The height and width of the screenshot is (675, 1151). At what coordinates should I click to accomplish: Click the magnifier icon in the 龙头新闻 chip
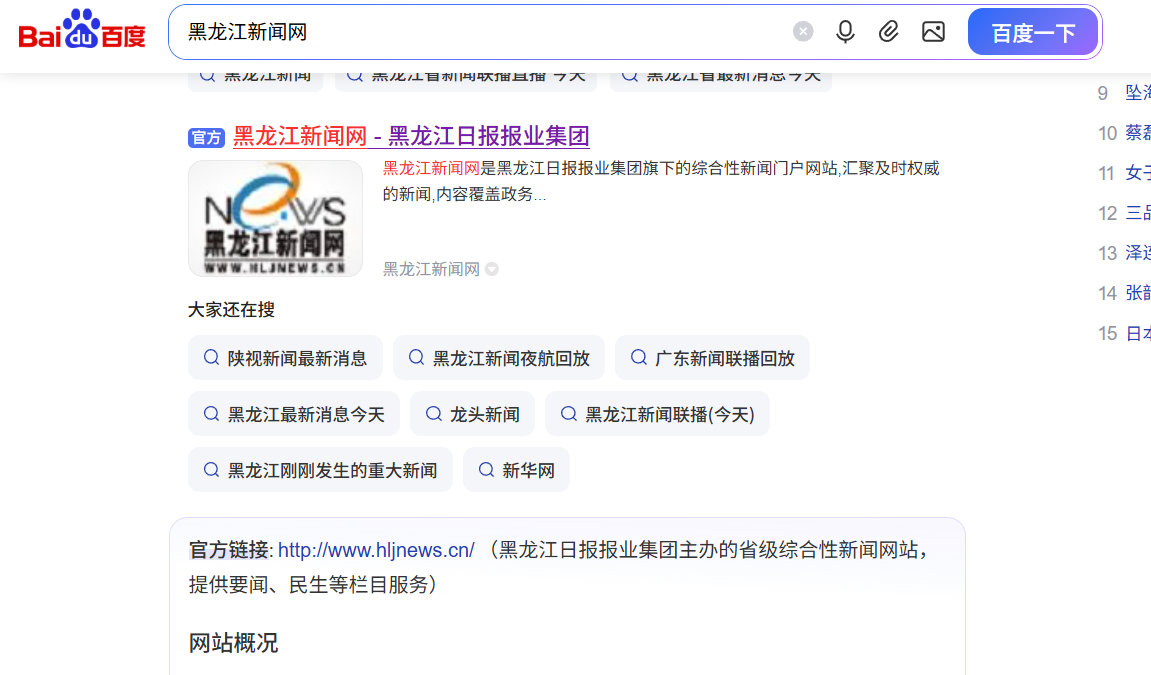pos(434,414)
